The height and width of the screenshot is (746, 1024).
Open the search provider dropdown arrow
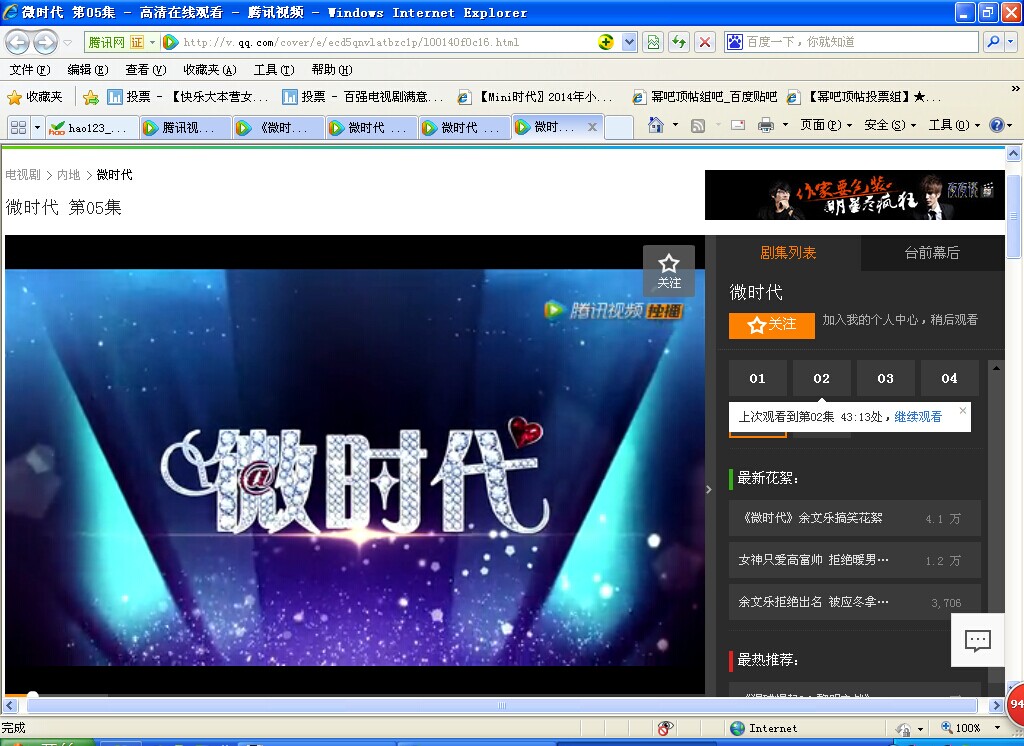(1010, 42)
